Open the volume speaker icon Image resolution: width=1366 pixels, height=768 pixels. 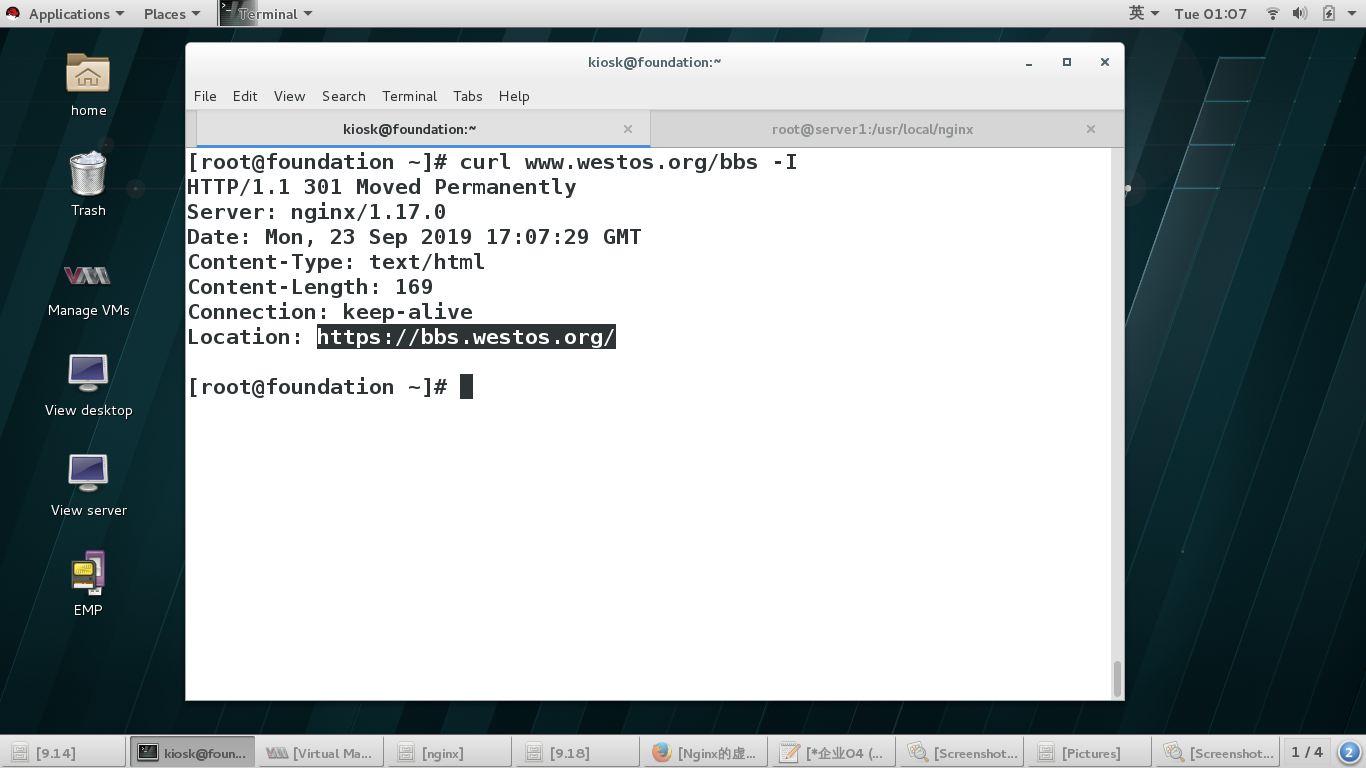1300,14
